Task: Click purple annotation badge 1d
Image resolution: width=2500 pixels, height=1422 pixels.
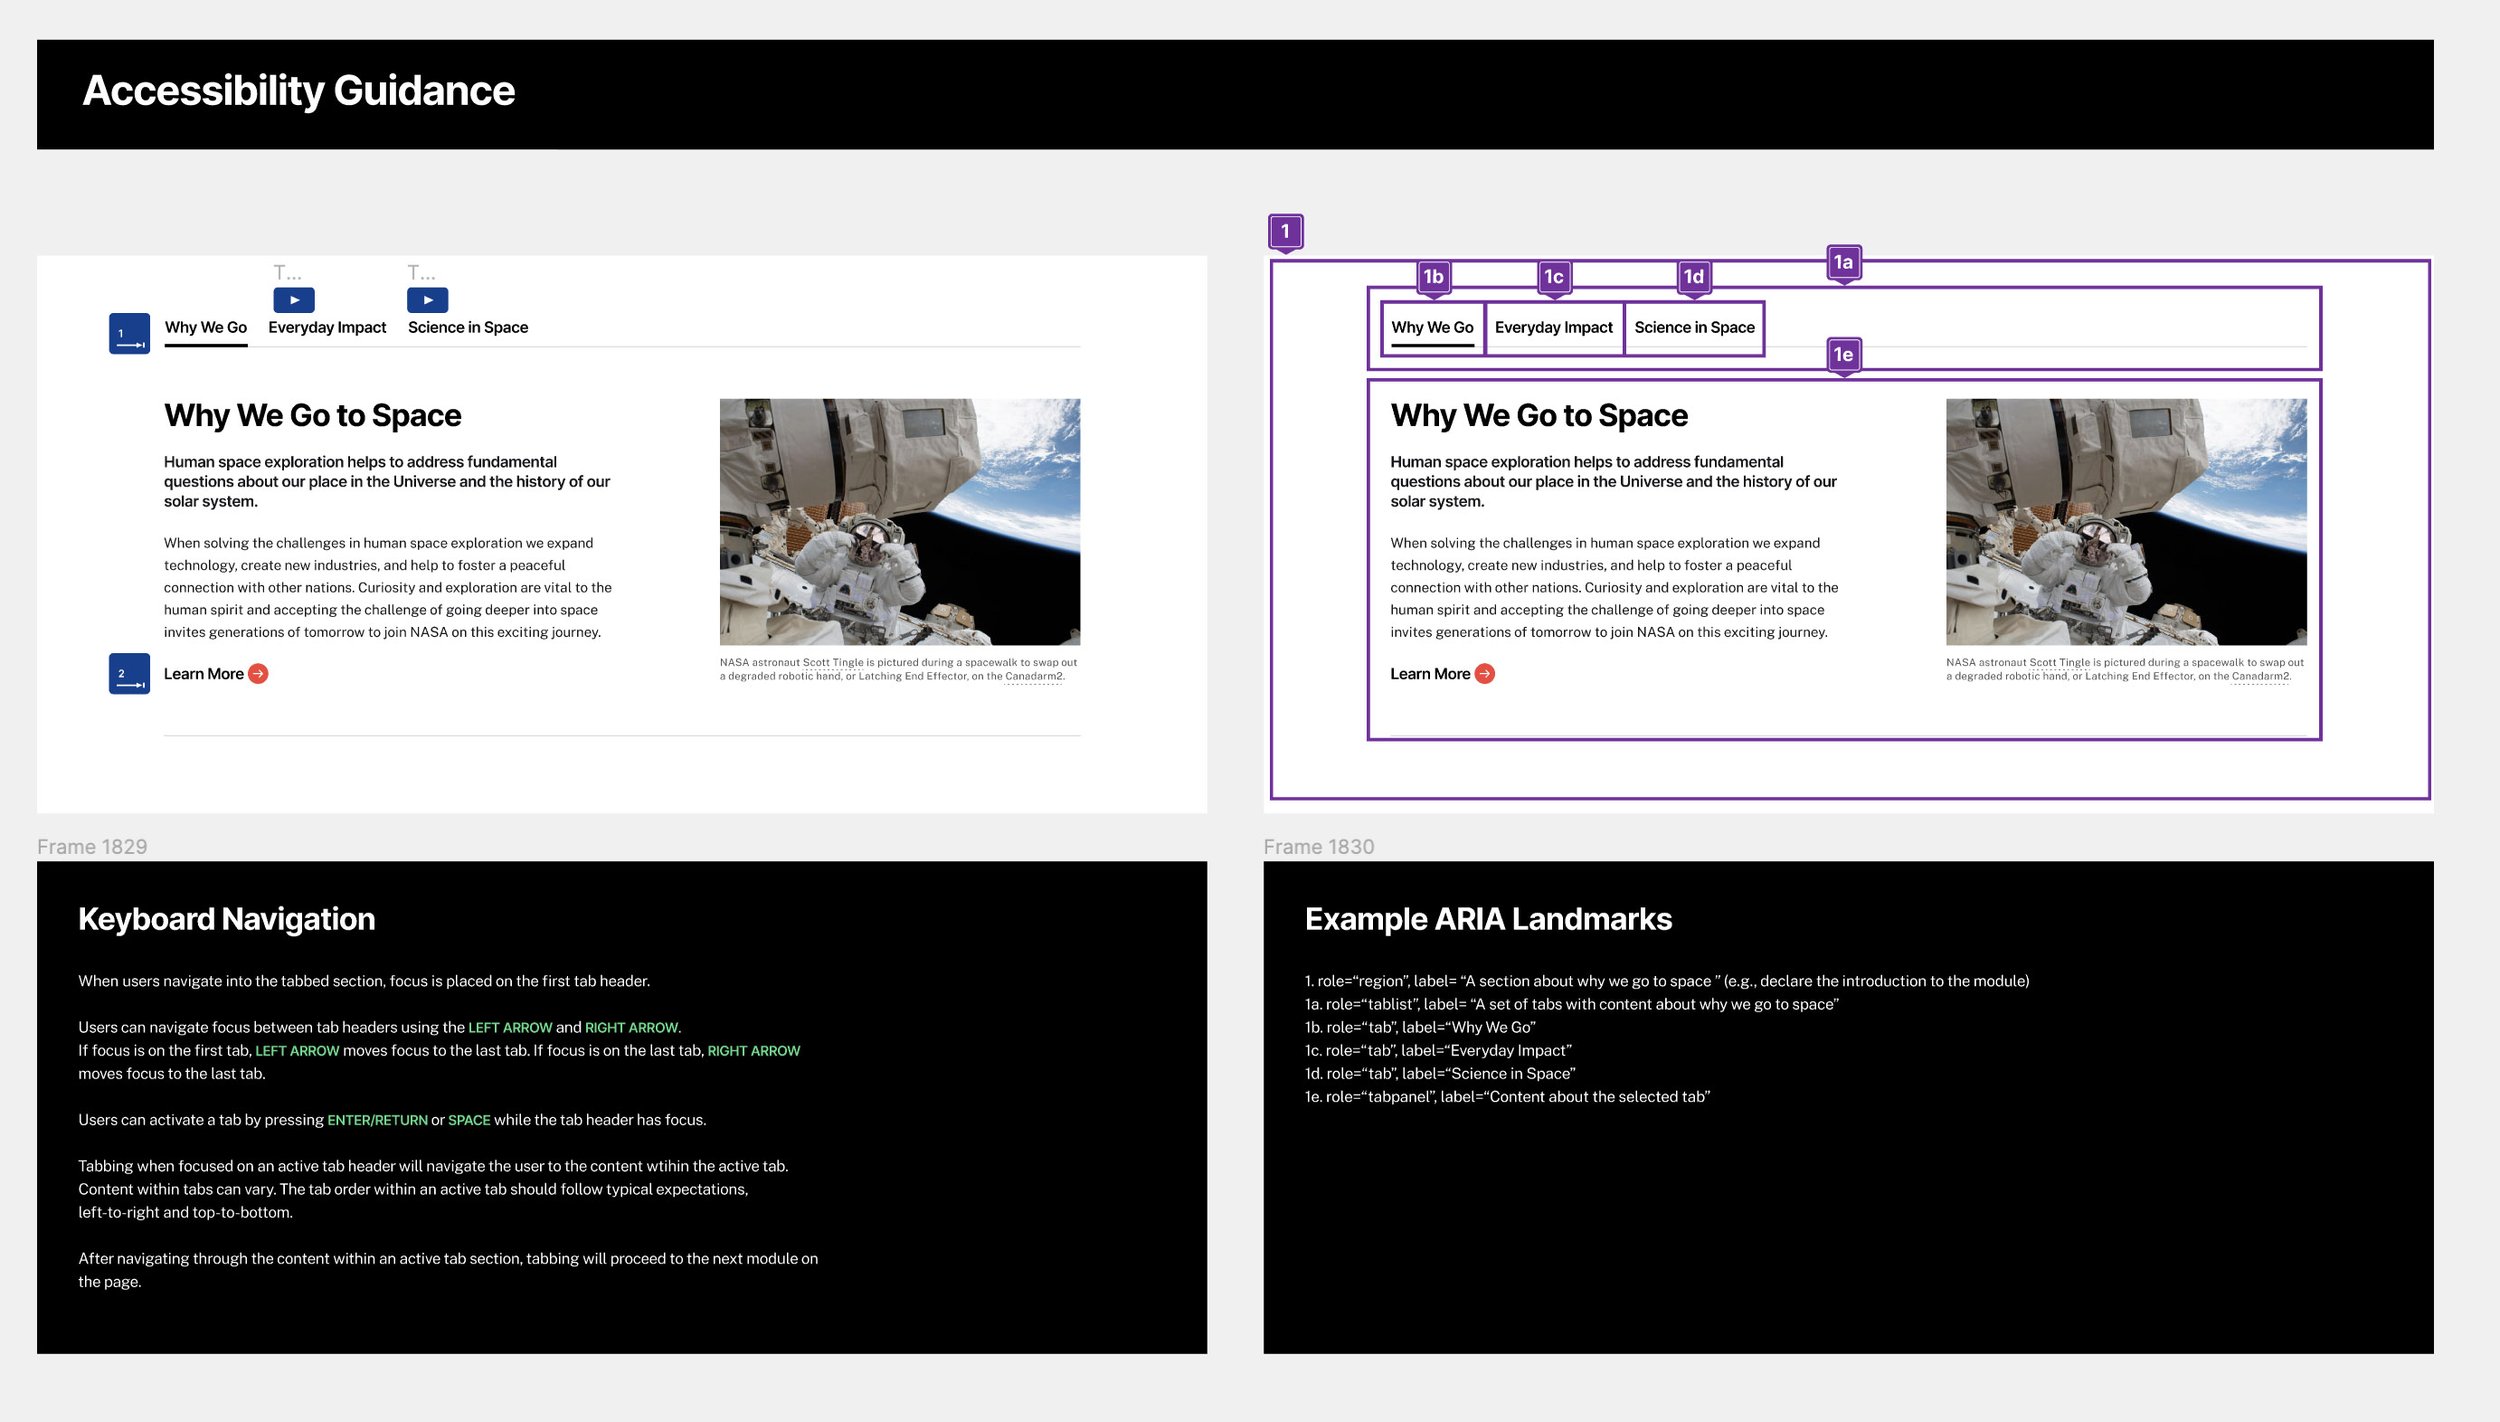Action: click(x=1693, y=276)
